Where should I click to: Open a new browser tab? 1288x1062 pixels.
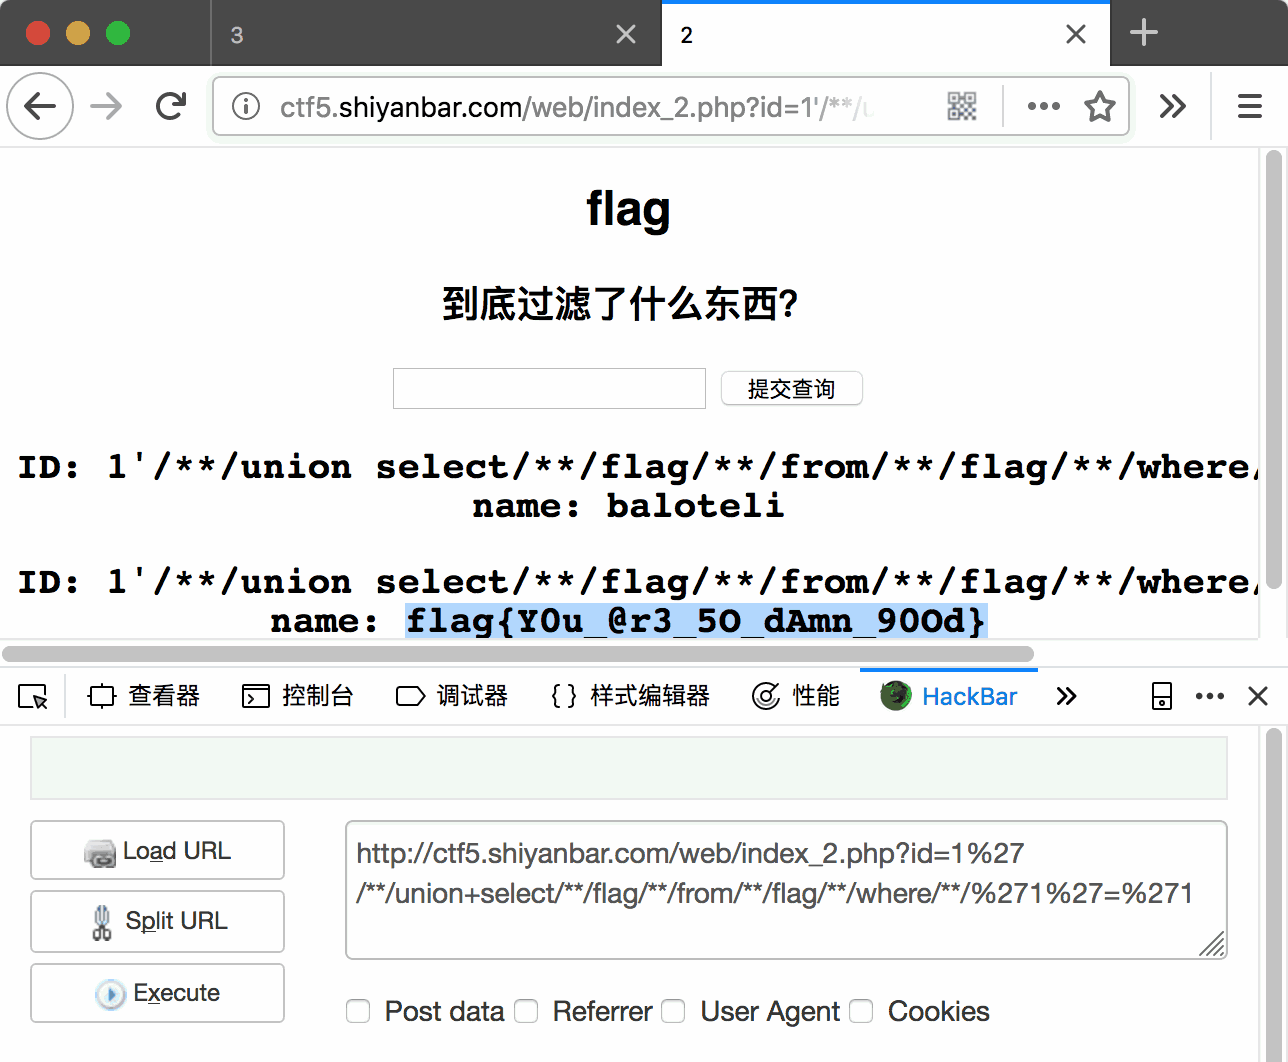(1144, 33)
